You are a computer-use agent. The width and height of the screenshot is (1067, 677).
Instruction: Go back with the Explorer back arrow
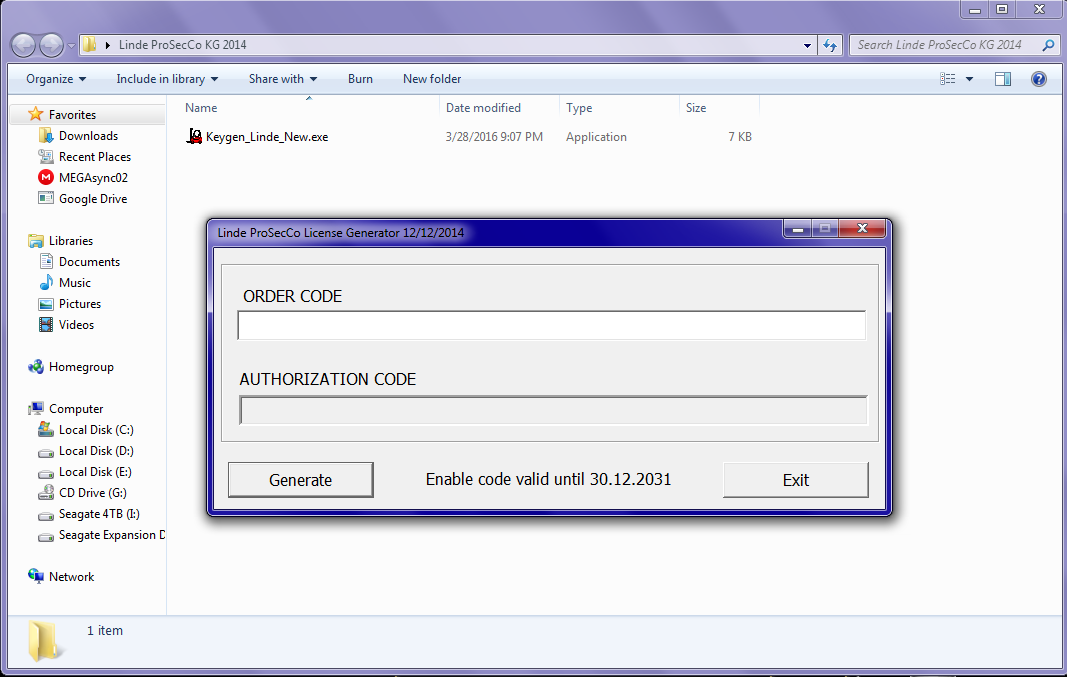click(23, 45)
